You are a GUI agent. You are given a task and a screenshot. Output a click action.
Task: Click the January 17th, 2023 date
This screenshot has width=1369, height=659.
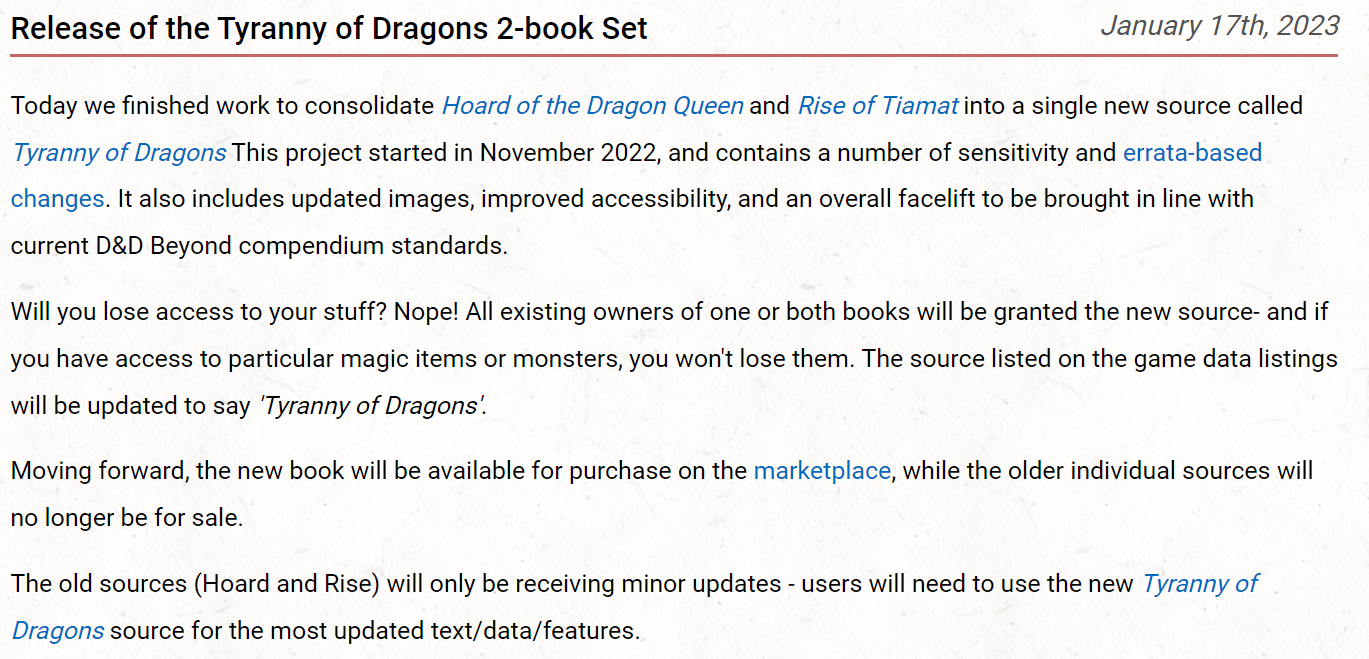[x=1219, y=26]
